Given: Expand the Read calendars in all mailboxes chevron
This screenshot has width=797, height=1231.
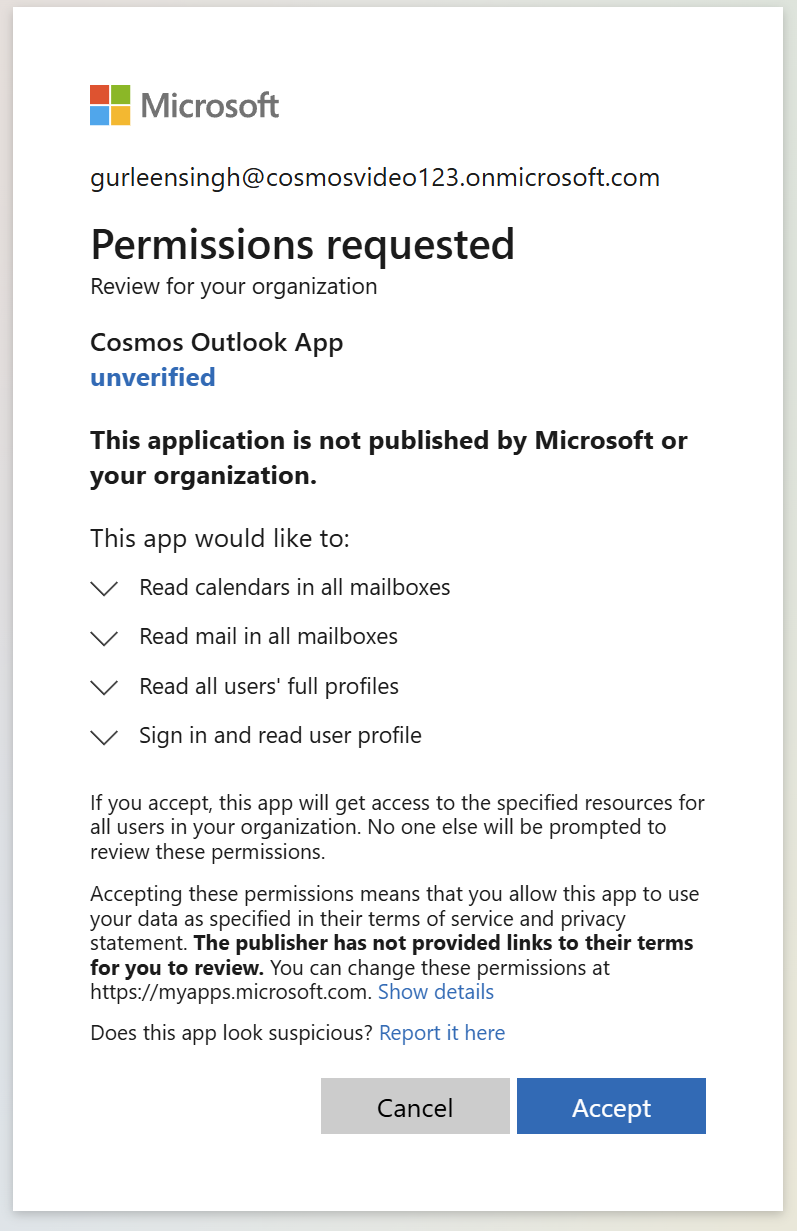Looking at the screenshot, I should (x=104, y=588).
